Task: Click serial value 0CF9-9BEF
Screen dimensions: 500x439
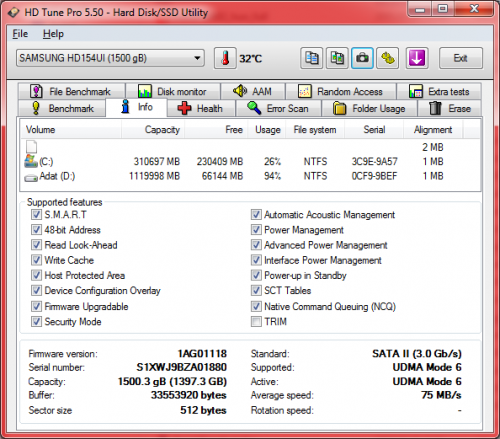Action: pyautogui.click(x=375, y=176)
